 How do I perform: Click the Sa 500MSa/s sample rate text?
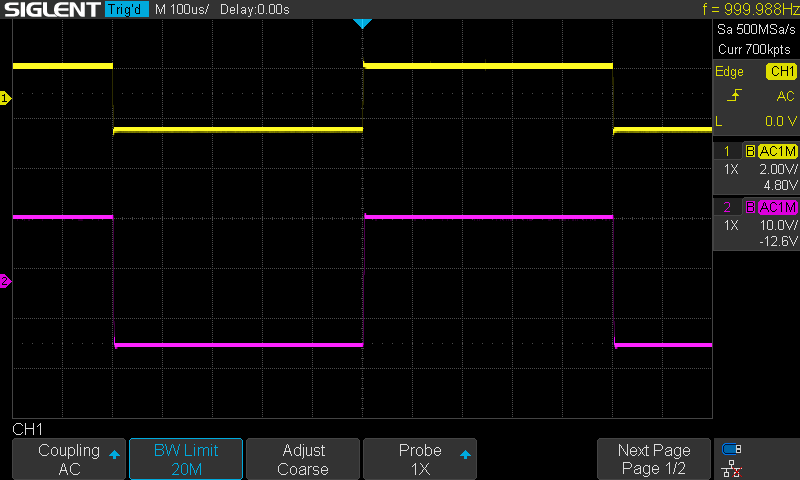tap(756, 30)
